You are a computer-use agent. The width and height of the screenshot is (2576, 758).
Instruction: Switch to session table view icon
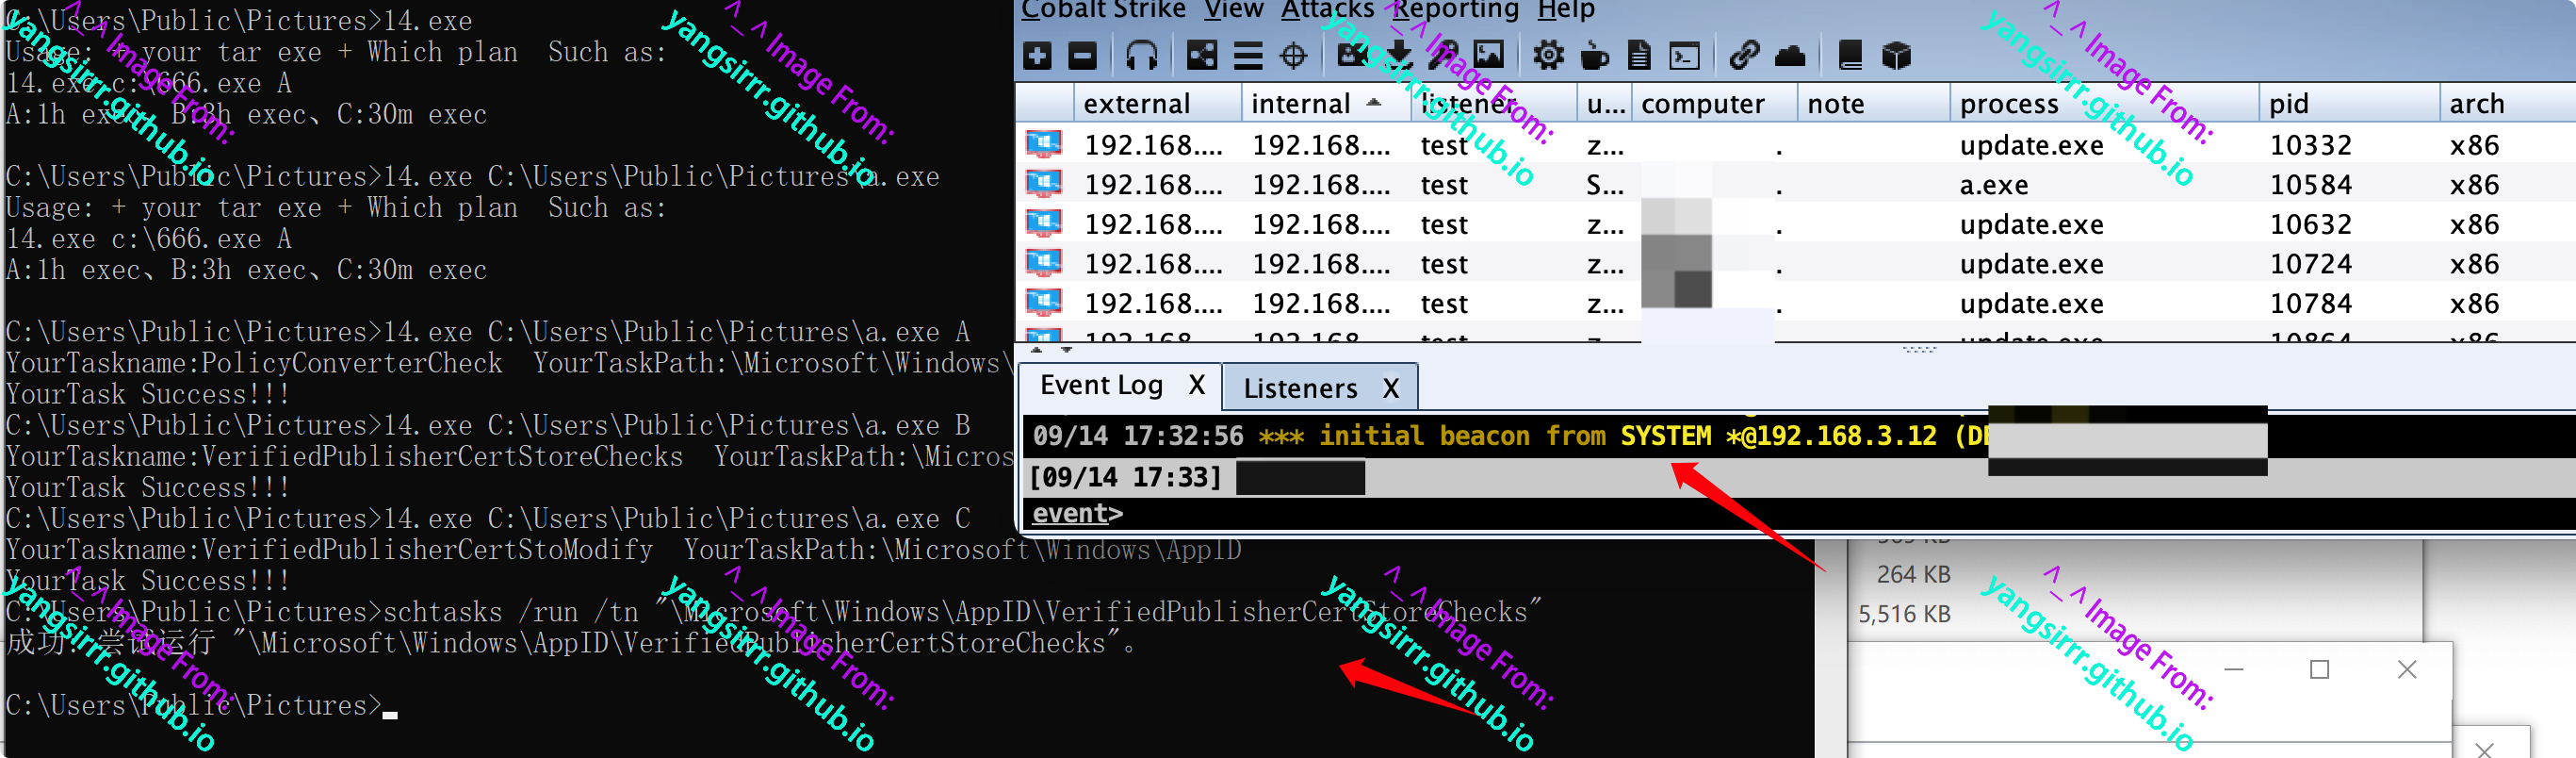[x=1247, y=55]
